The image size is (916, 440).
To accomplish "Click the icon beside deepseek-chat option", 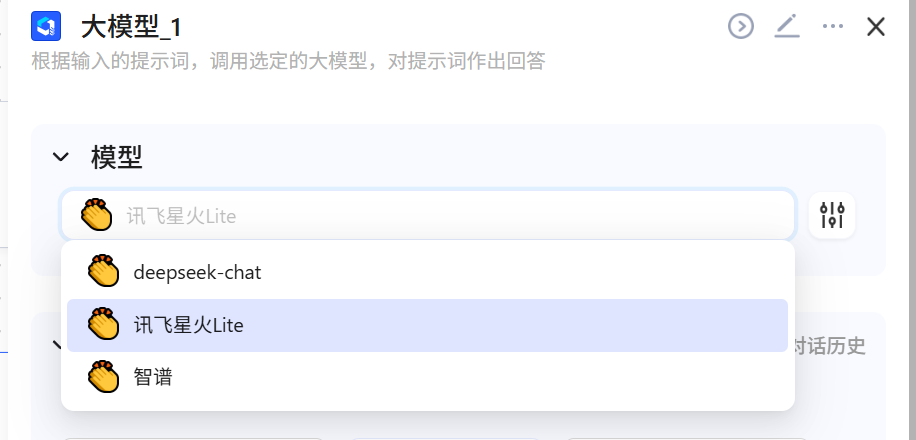I will click(x=104, y=272).
